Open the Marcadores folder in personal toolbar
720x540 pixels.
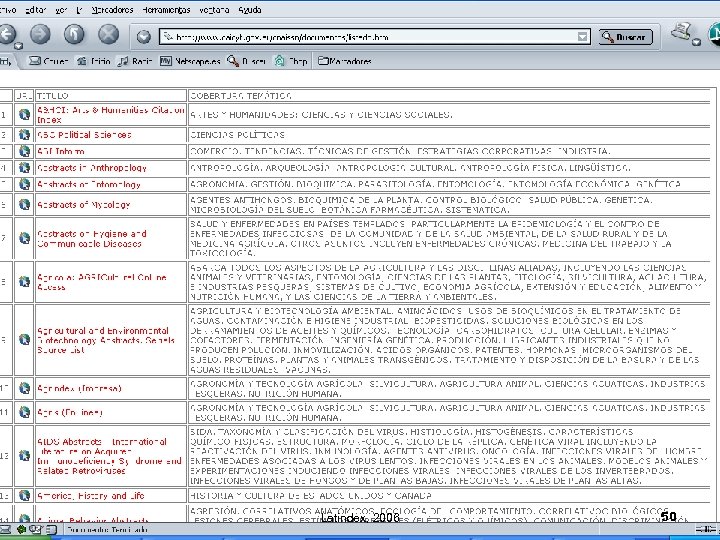coord(345,61)
